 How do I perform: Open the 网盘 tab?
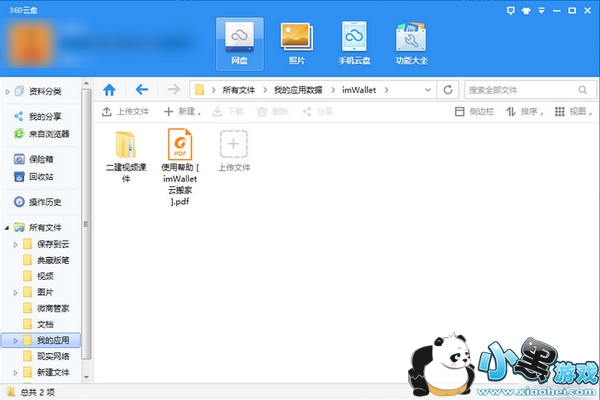pyautogui.click(x=240, y=44)
